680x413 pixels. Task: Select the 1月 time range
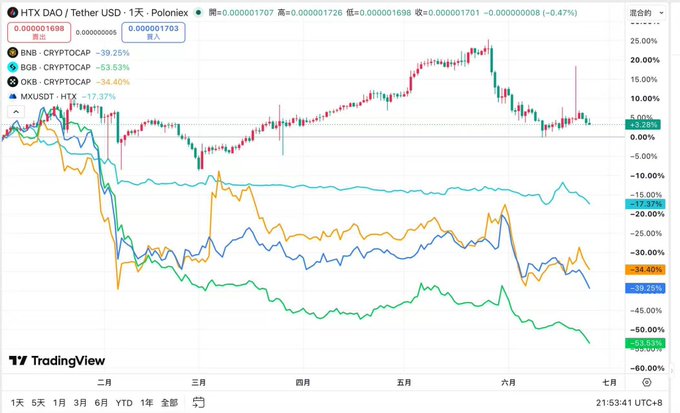coord(59,403)
